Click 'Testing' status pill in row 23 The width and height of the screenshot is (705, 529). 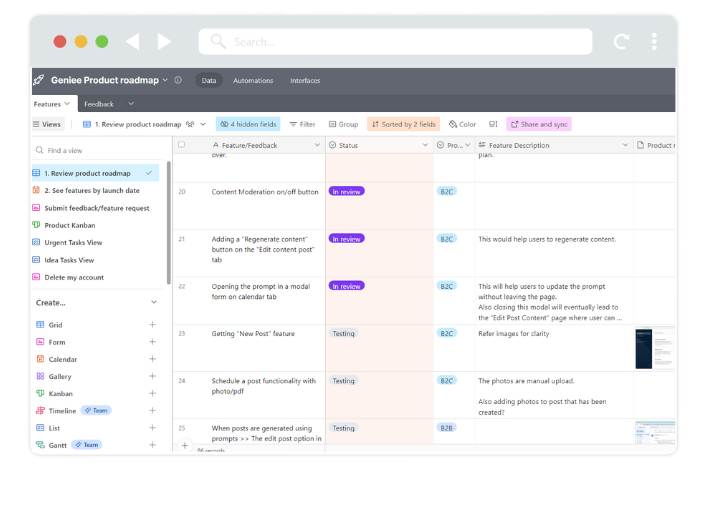pyautogui.click(x=344, y=333)
